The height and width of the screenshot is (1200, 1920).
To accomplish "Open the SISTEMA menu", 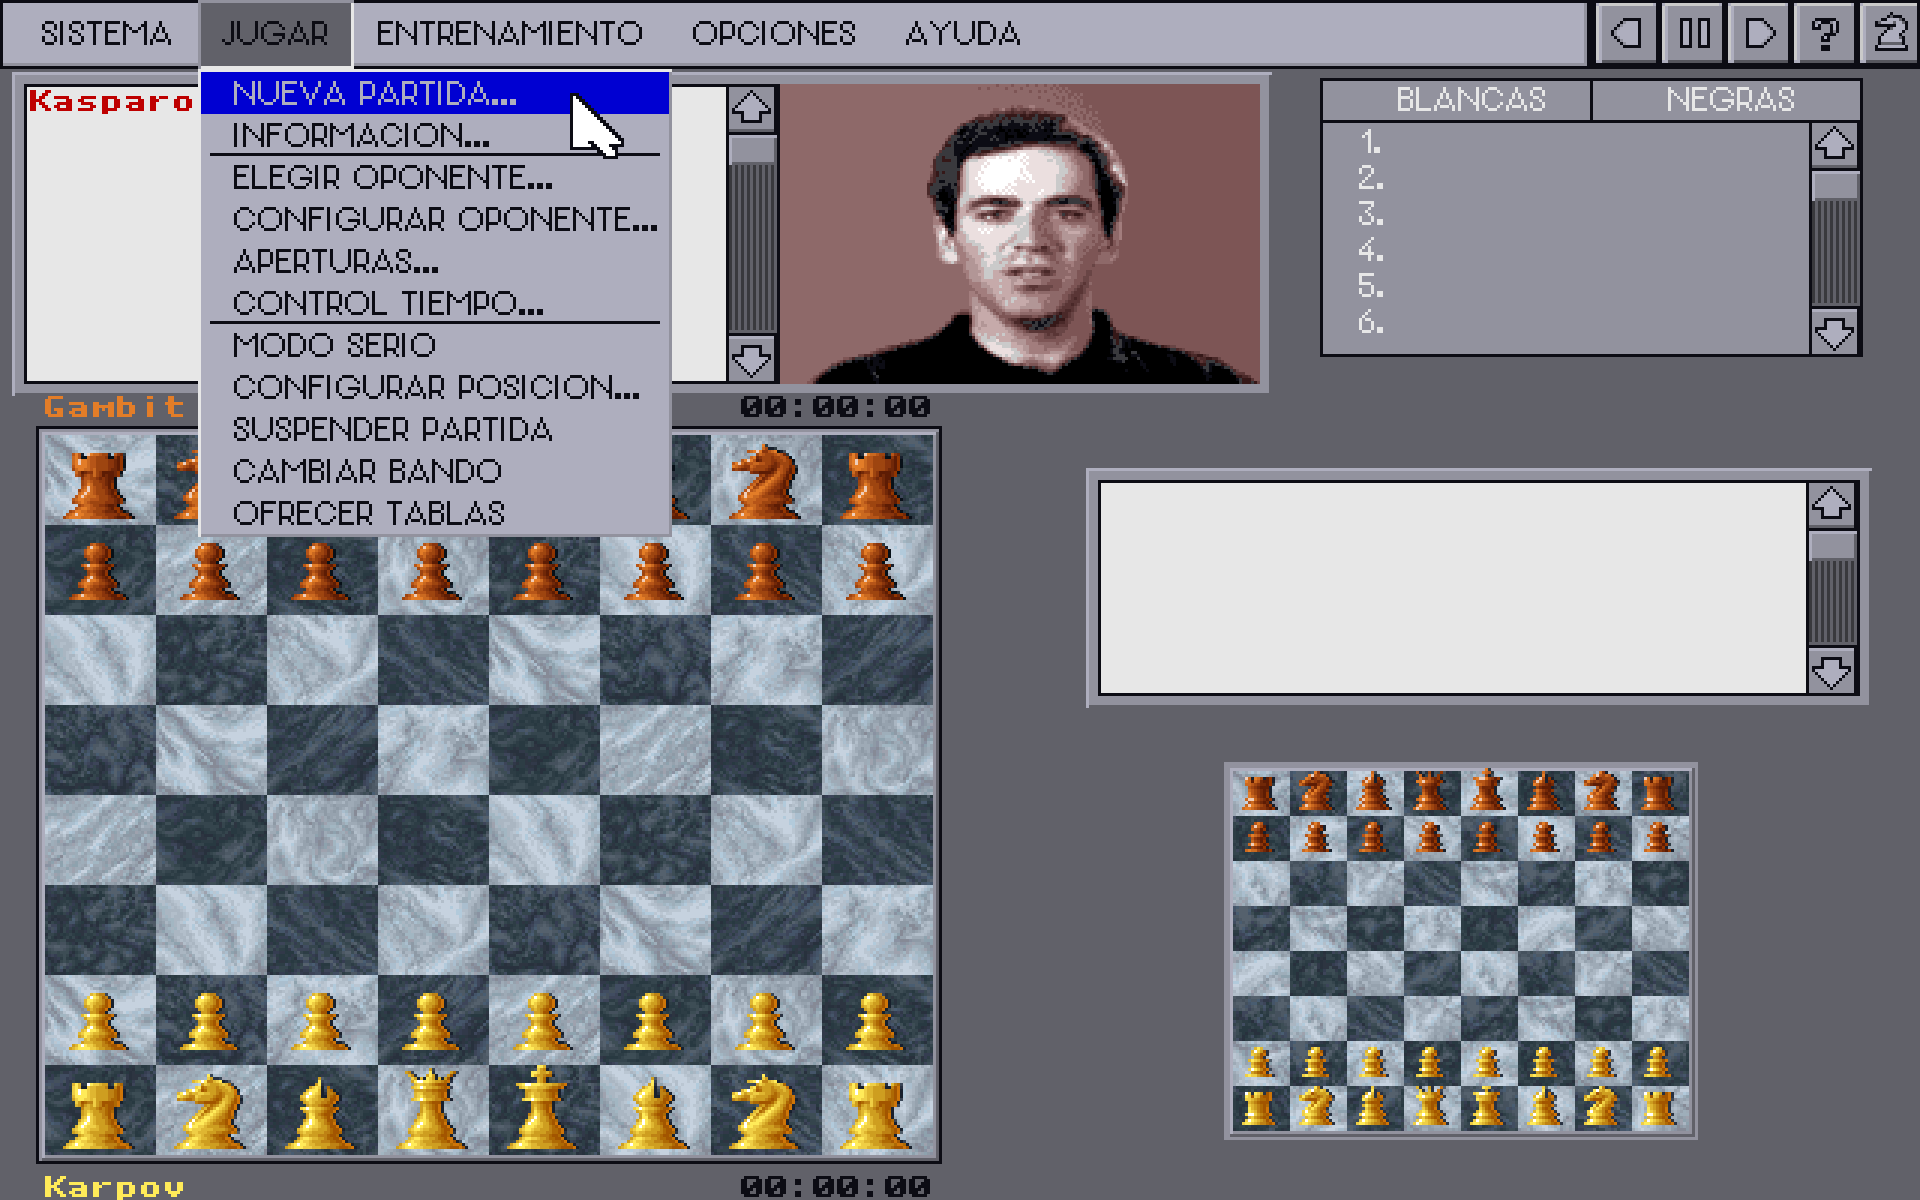I will point(106,34).
